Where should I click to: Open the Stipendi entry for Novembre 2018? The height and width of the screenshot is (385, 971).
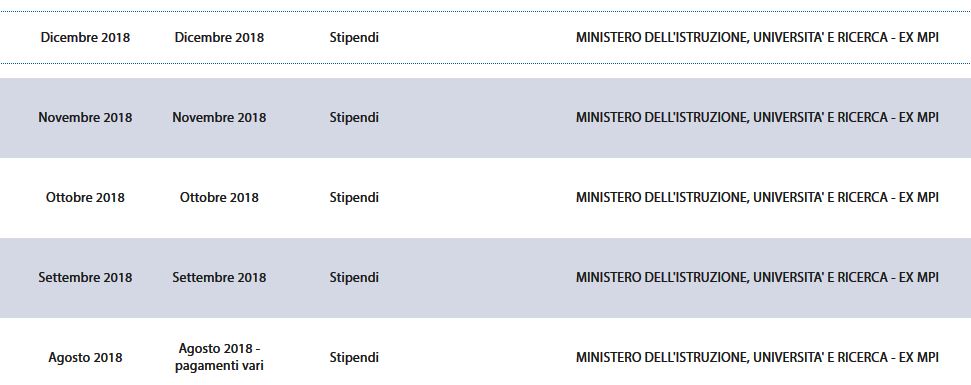[x=354, y=118]
